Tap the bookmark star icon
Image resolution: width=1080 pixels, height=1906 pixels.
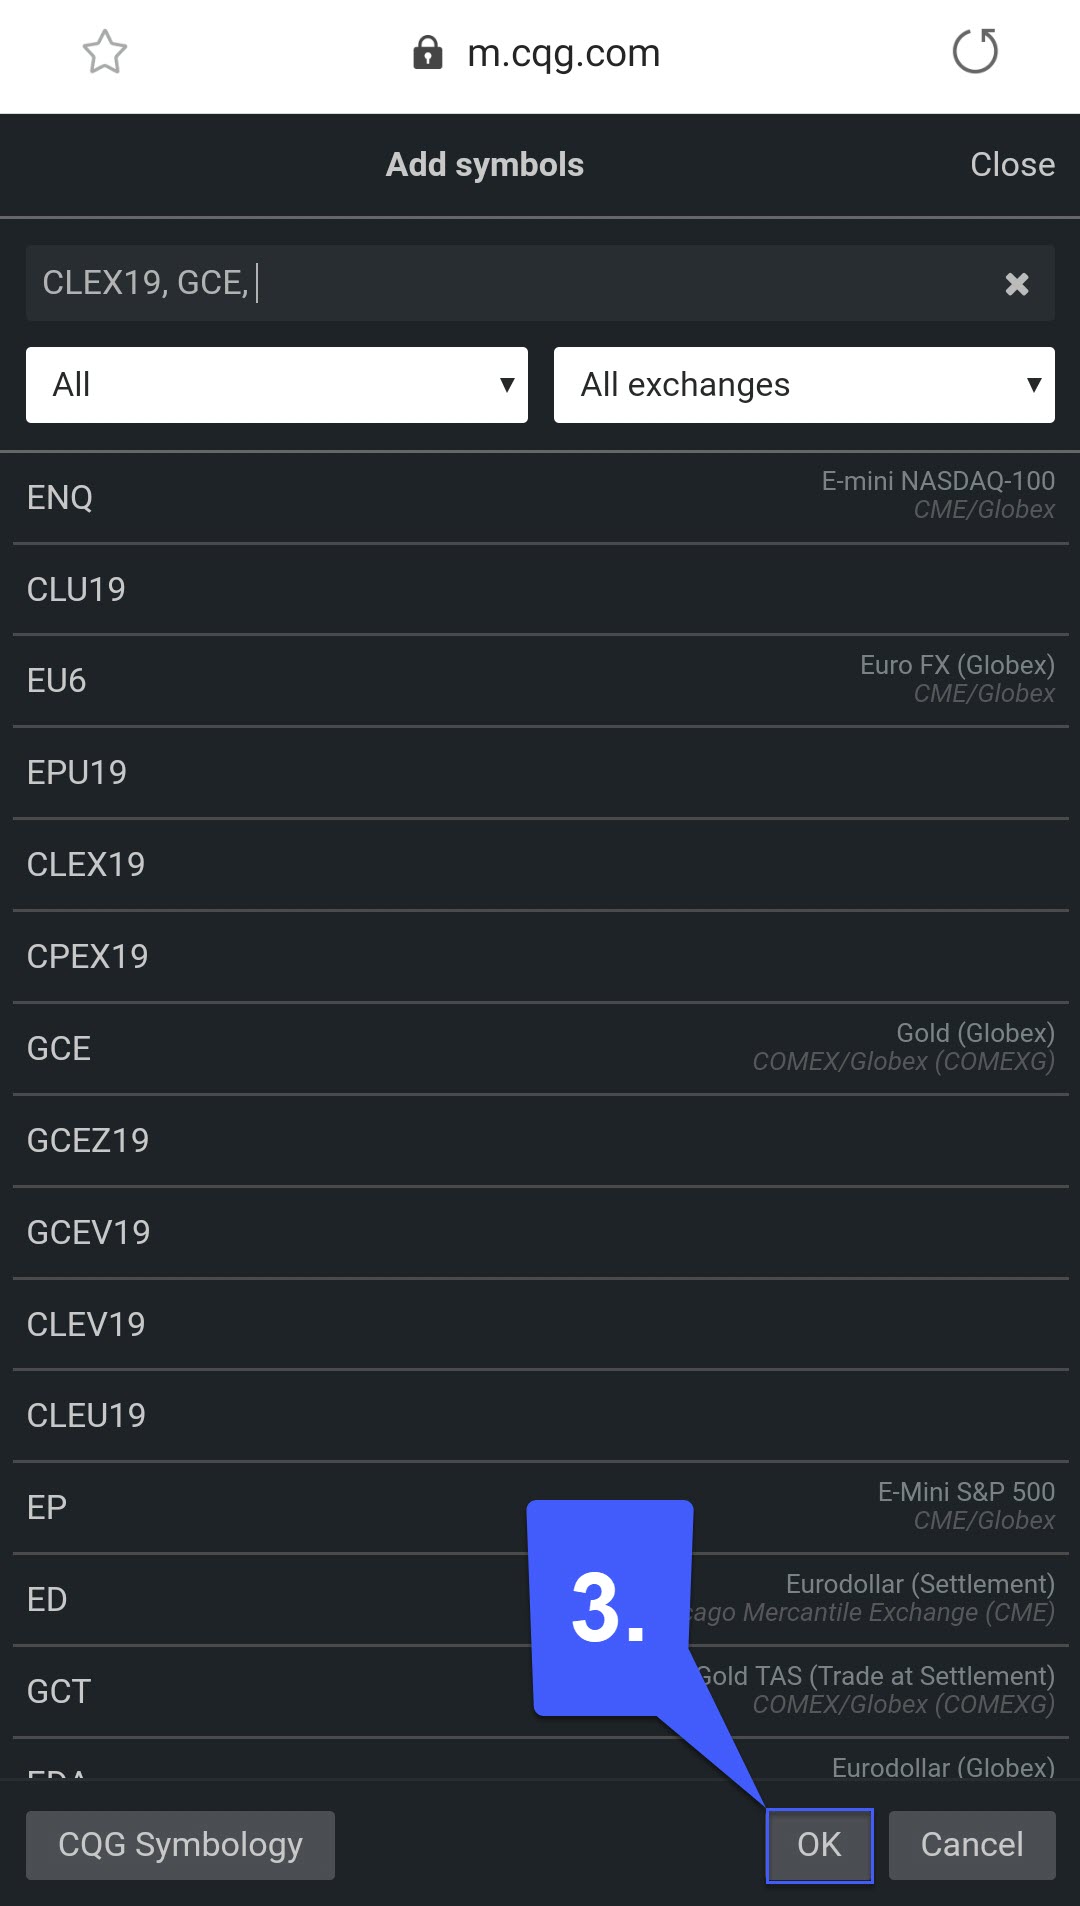[x=105, y=52]
